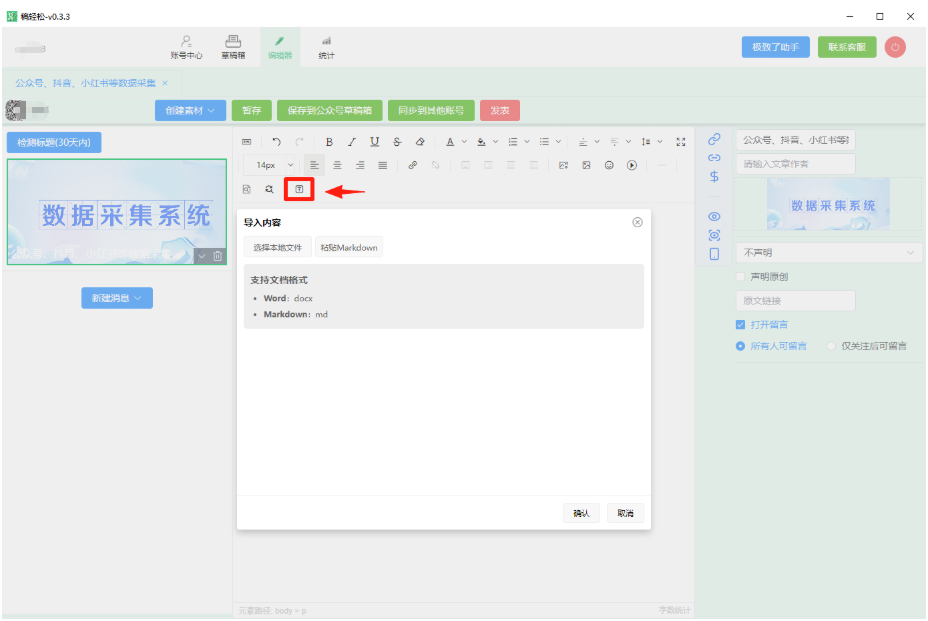This screenshot has height=621, width=928.
Task: Click the insert hyperlink icon in the toolbar
Action: (412, 165)
